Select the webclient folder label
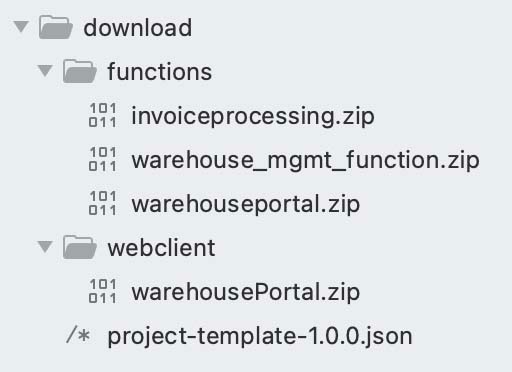The height and width of the screenshot is (372, 512). click(x=161, y=248)
